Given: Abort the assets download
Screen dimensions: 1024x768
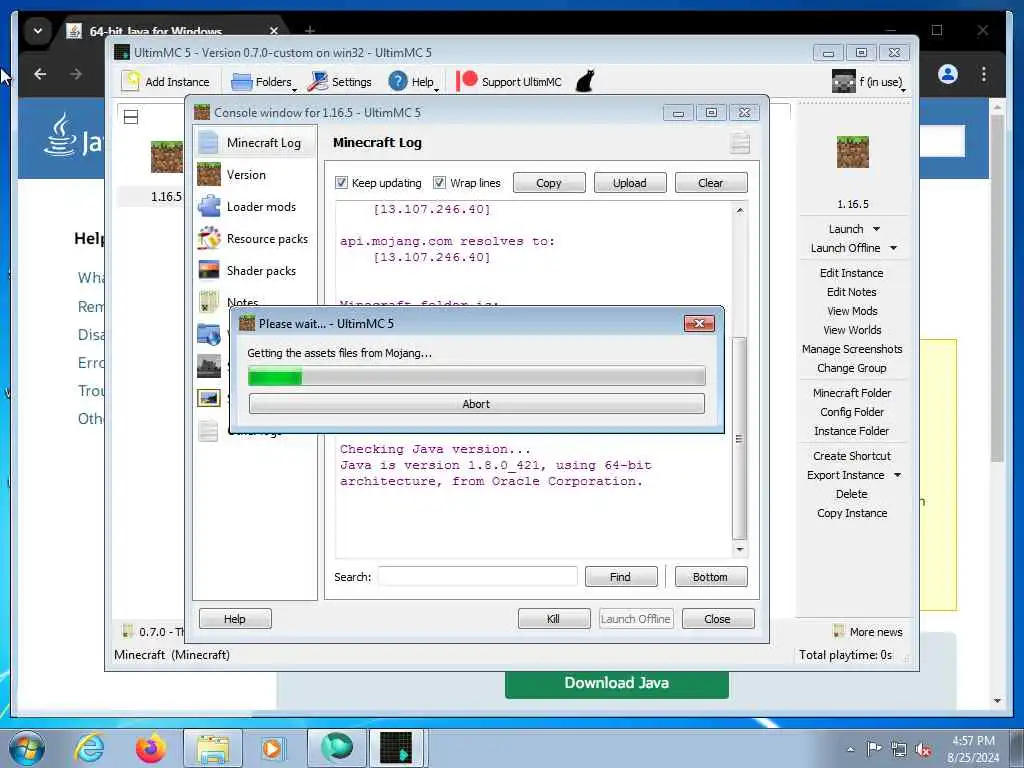Looking at the screenshot, I should coord(476,404).
